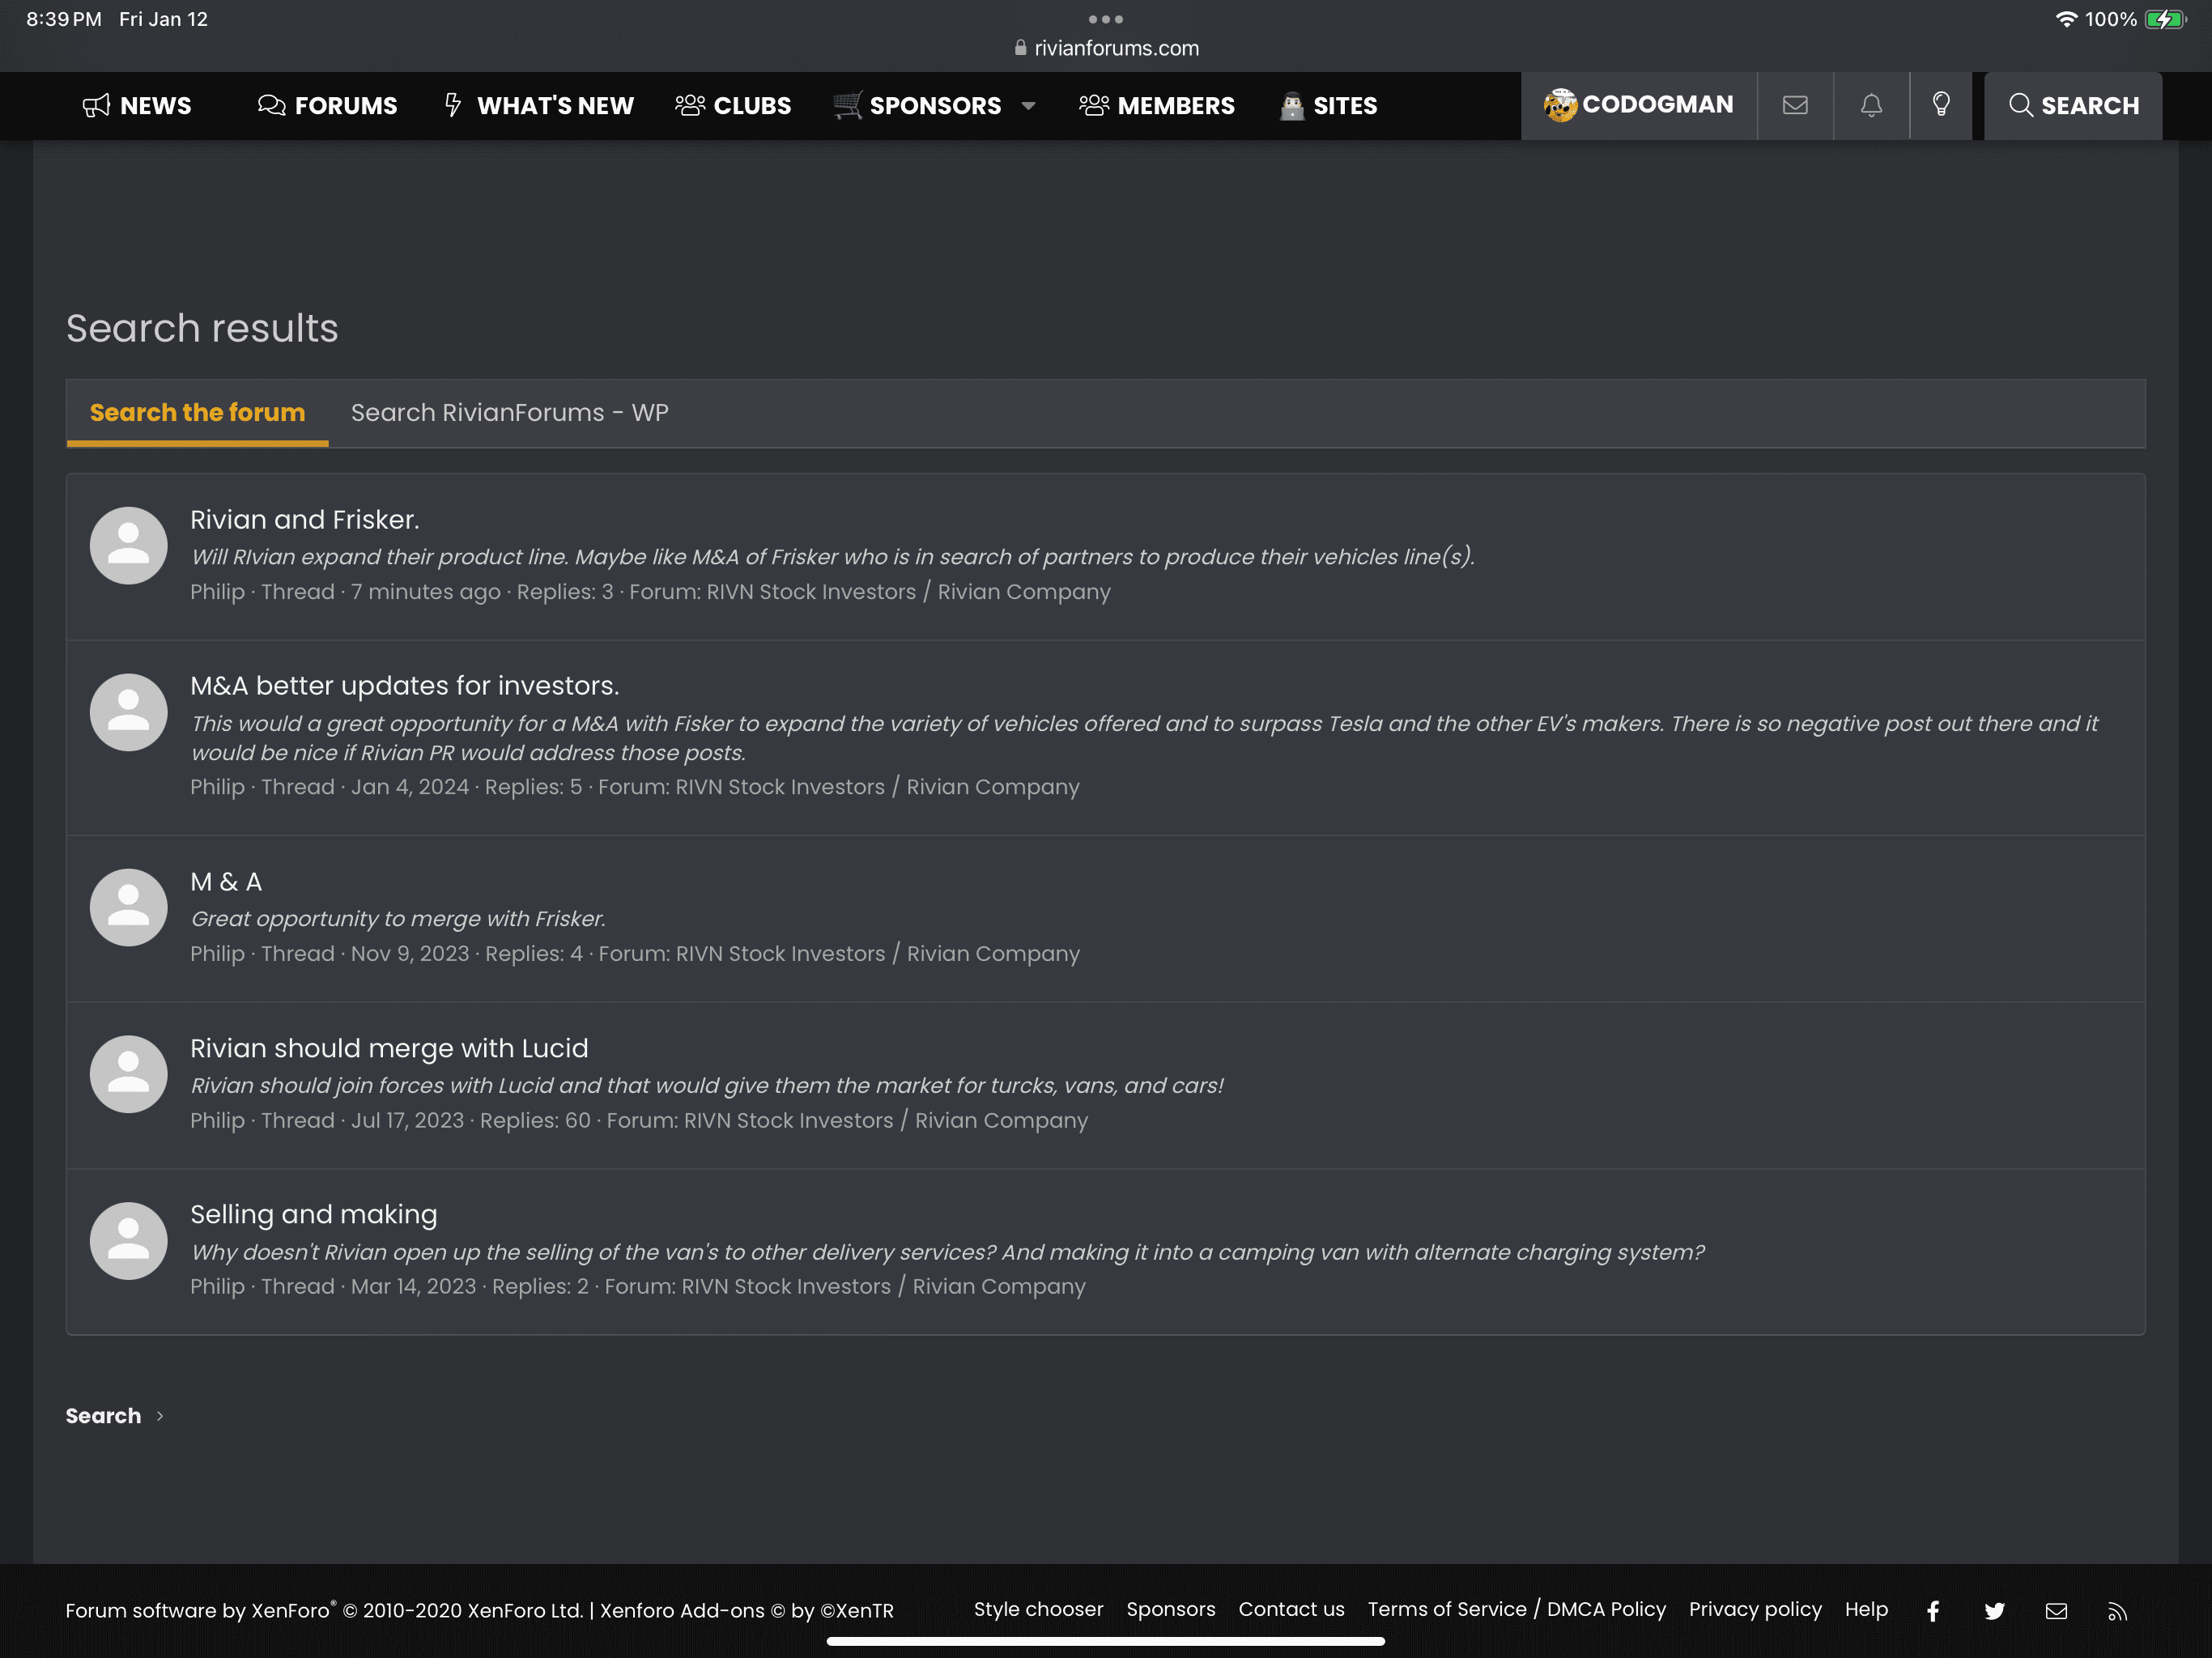Viewport: 2212px width, 1658px height.
Task: Open the News megaphone menu item
Action: point(136,105)
